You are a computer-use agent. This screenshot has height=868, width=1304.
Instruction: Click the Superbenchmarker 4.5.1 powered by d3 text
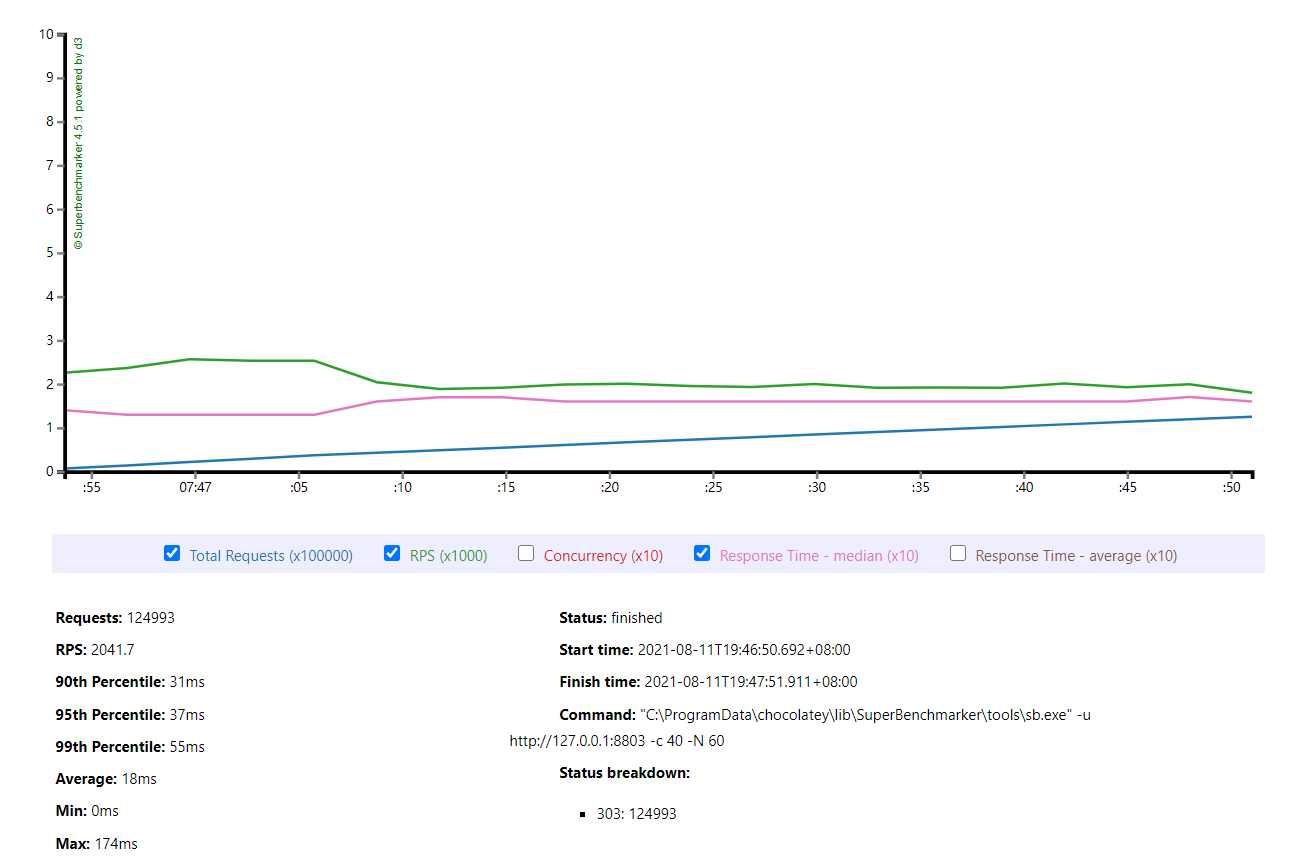[x=79, y=143]
